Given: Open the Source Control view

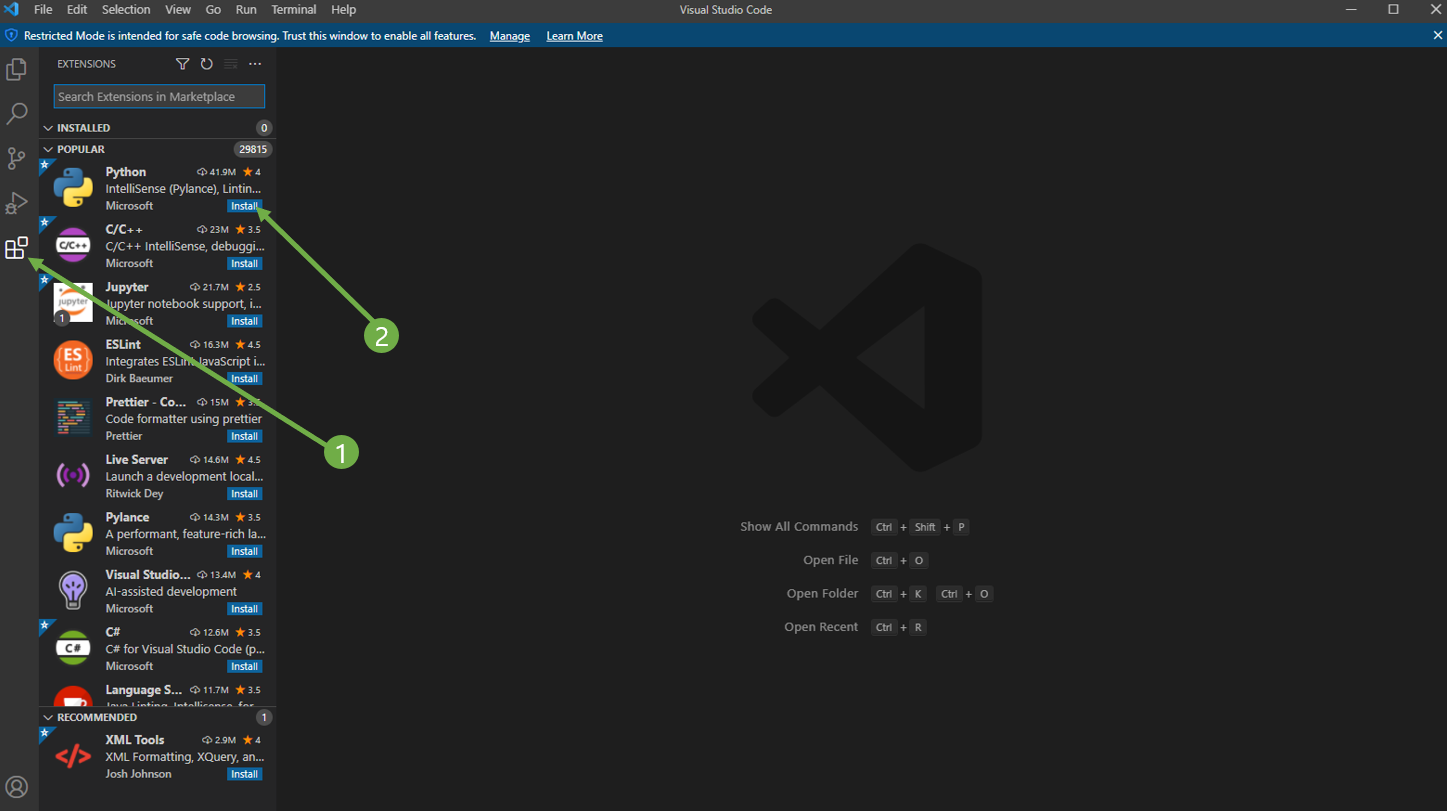Looking at the screenshot, I should (x=17, y=158).
